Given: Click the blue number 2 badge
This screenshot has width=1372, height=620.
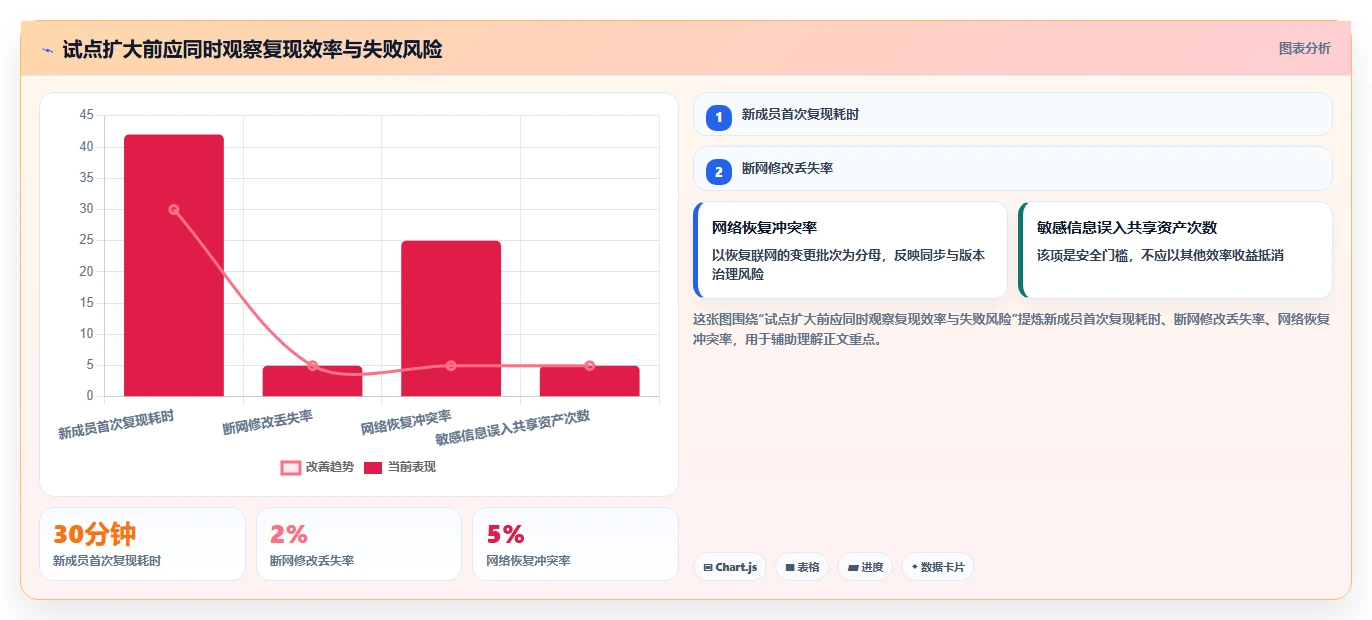Looking at the screenshot, I should (718, 171).
